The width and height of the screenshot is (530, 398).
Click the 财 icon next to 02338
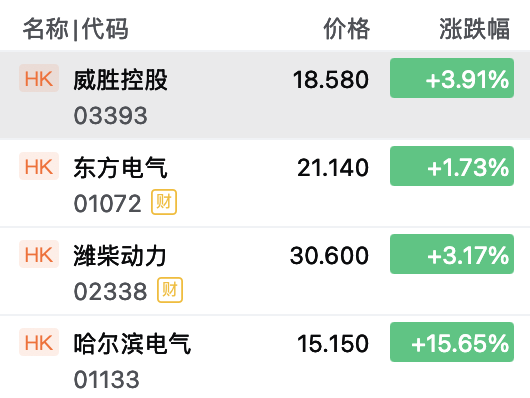170,290
